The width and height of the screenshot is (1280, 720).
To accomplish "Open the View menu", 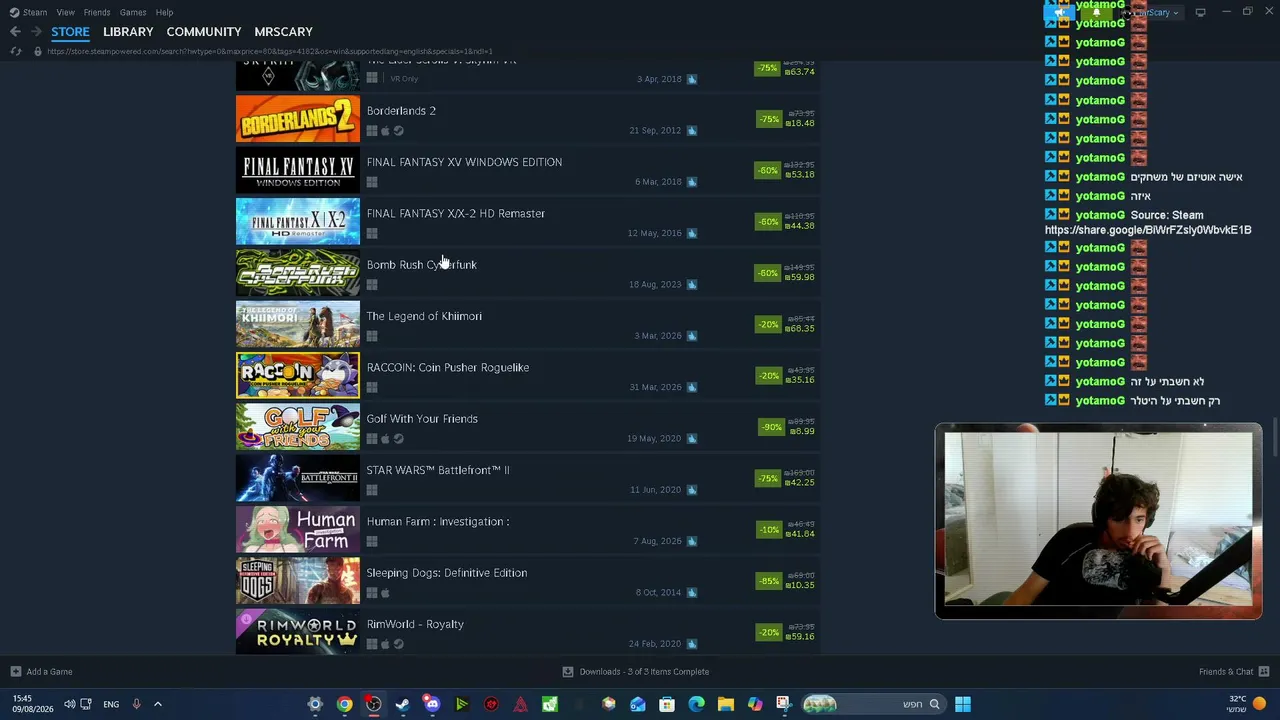I will 65,12.
